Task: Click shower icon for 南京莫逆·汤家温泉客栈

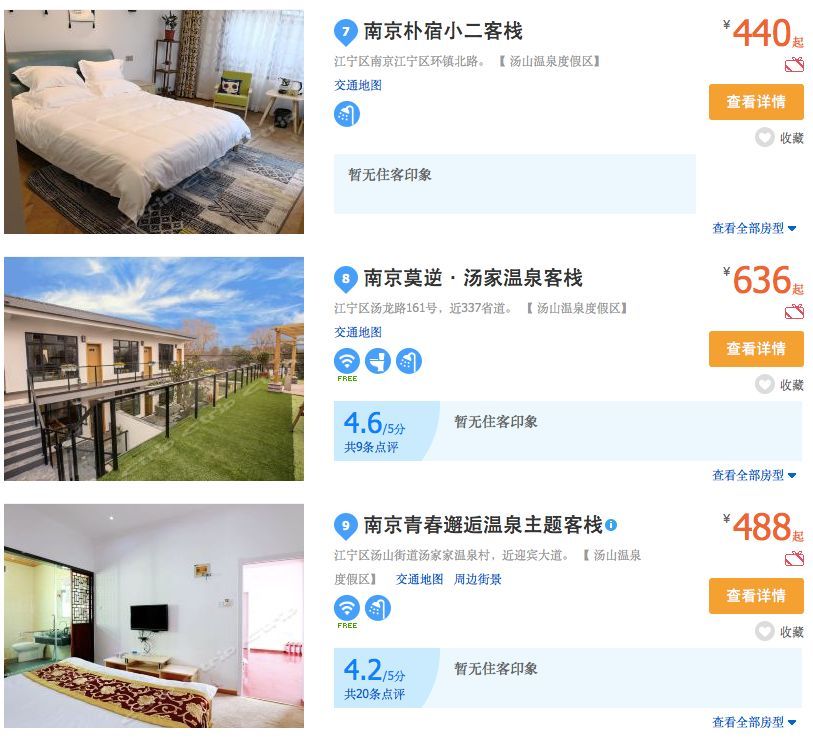Action: [409, 361]
